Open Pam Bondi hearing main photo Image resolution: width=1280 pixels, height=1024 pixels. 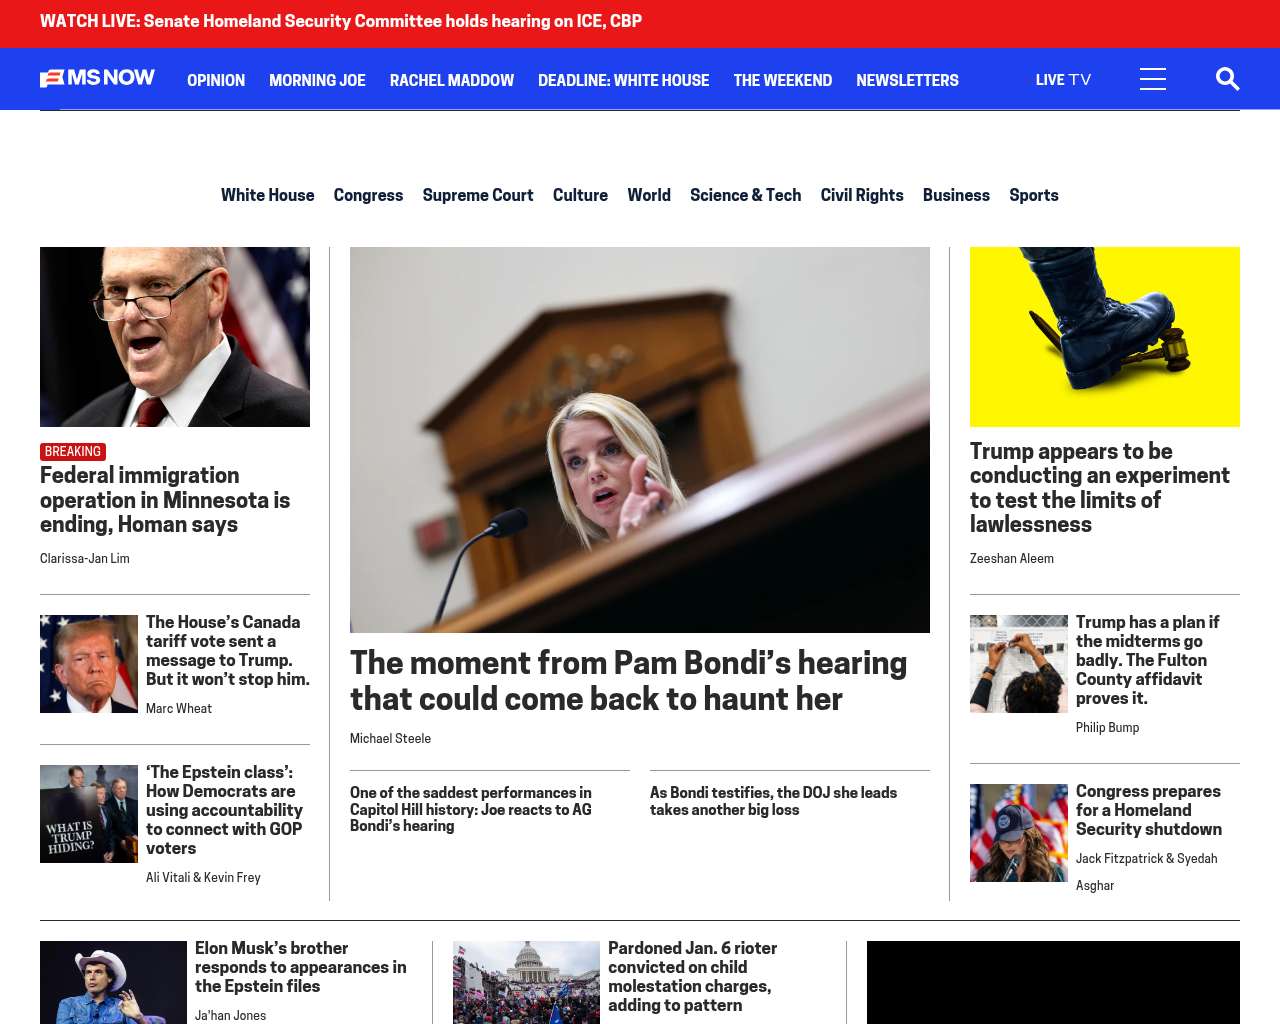coord(640,440)
